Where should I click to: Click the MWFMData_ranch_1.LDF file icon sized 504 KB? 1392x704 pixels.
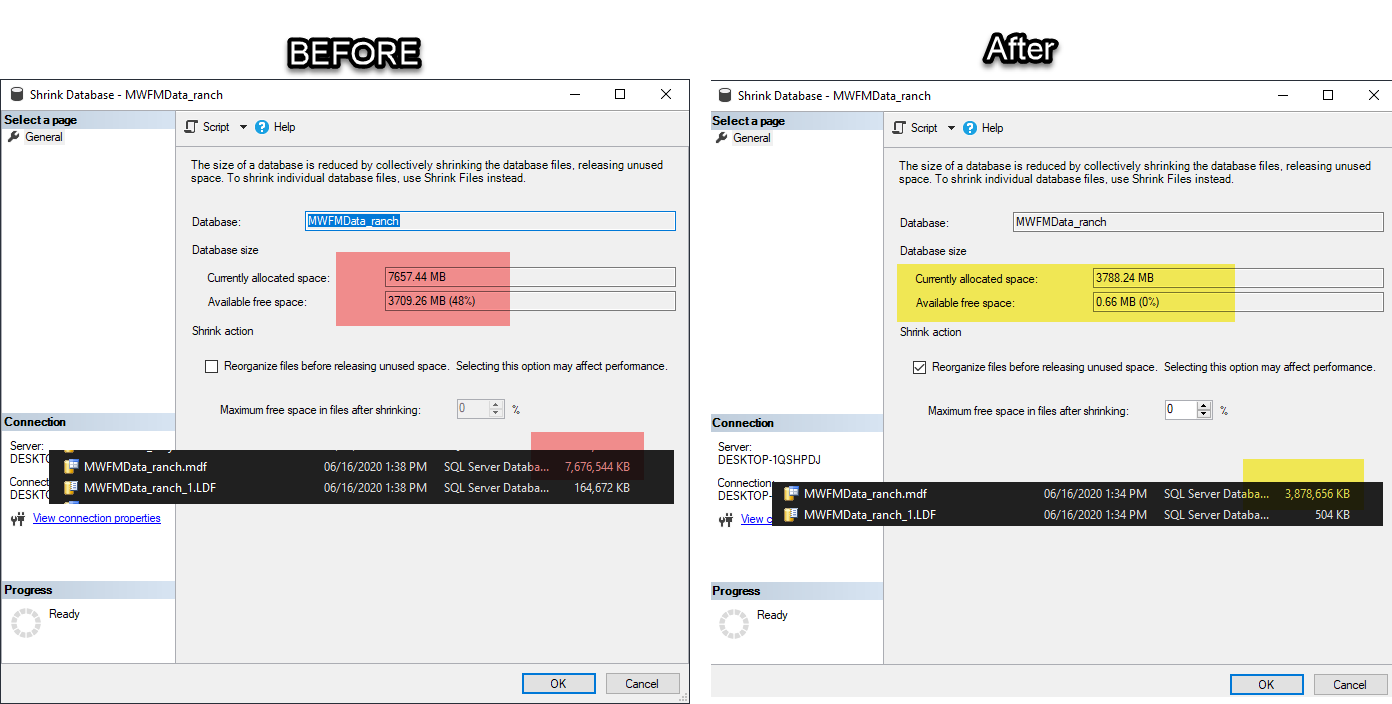[x=791, y=515]
